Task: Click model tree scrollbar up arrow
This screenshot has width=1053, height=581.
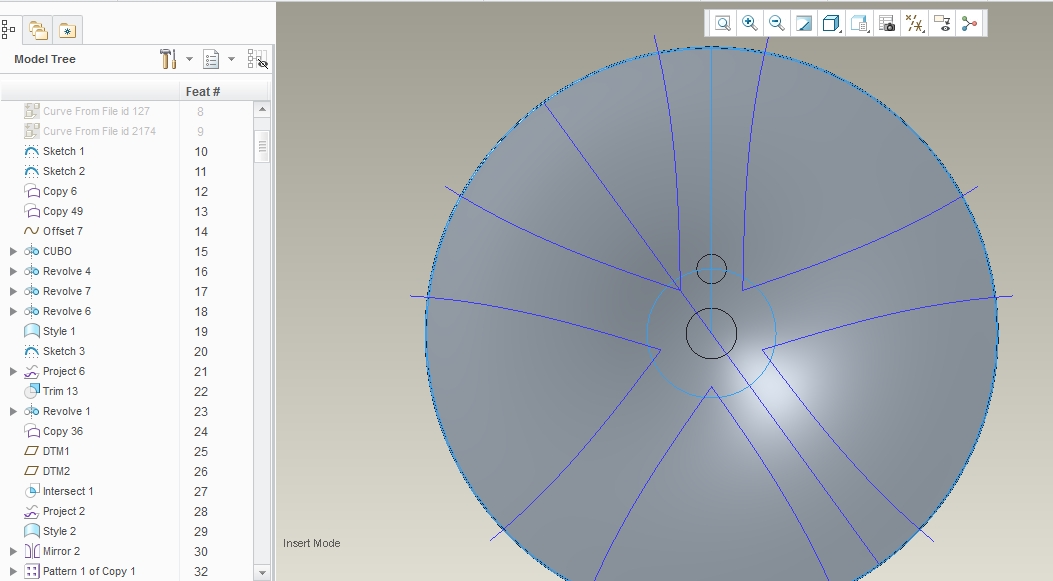Action: 262,109
